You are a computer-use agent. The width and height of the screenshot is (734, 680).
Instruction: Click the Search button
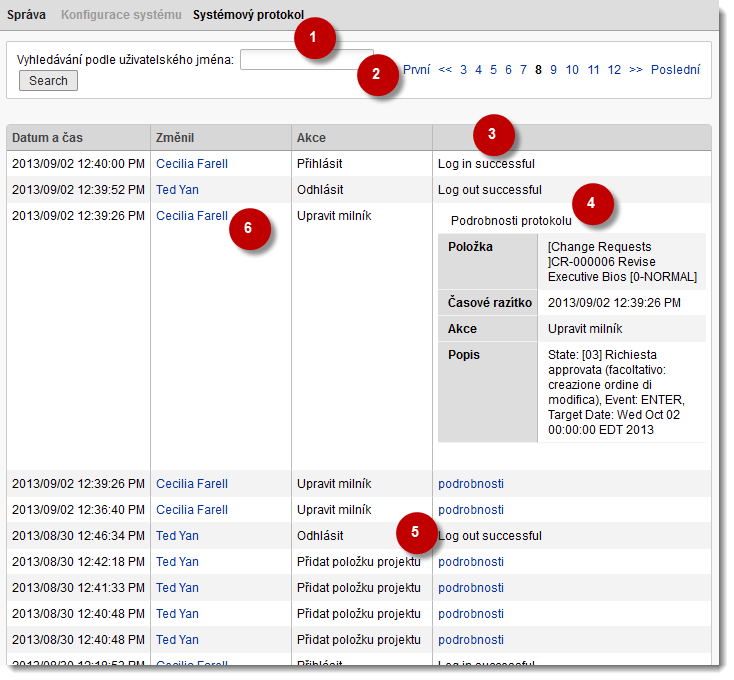pyautogui.click(x=48, y=80)
